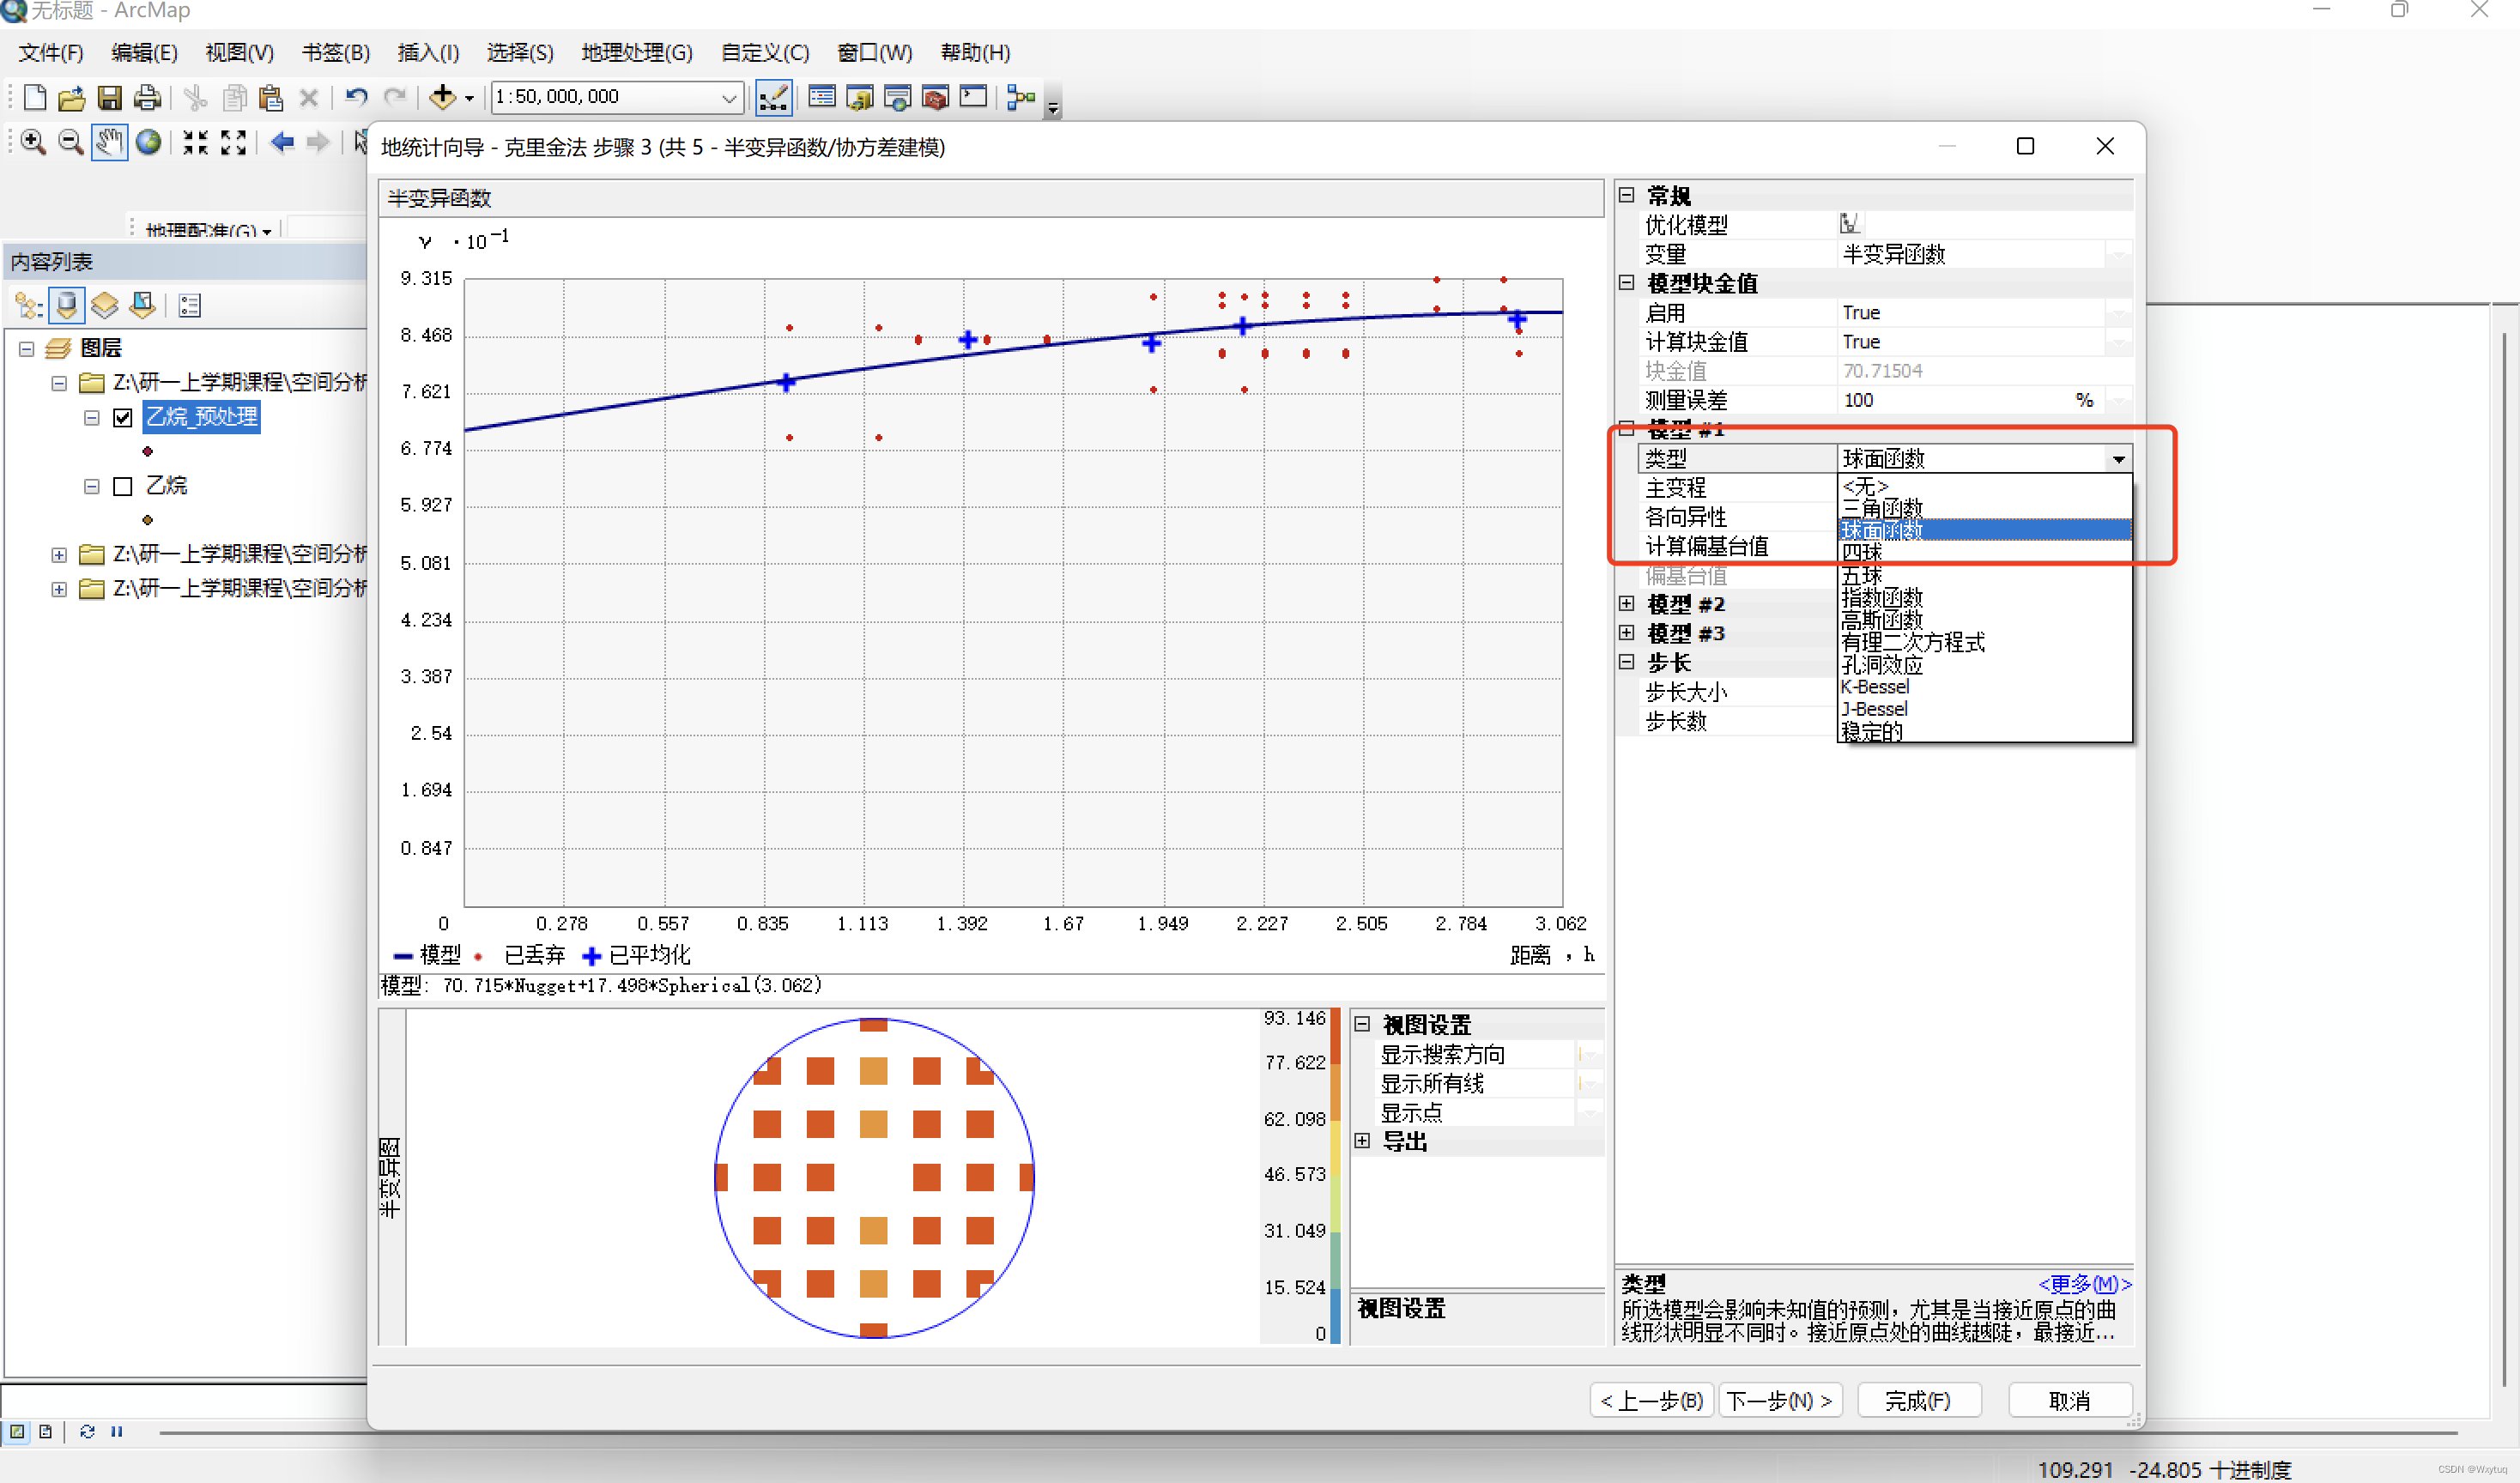
Task: Expand the 导出 section
Action: point(1362,1141)
